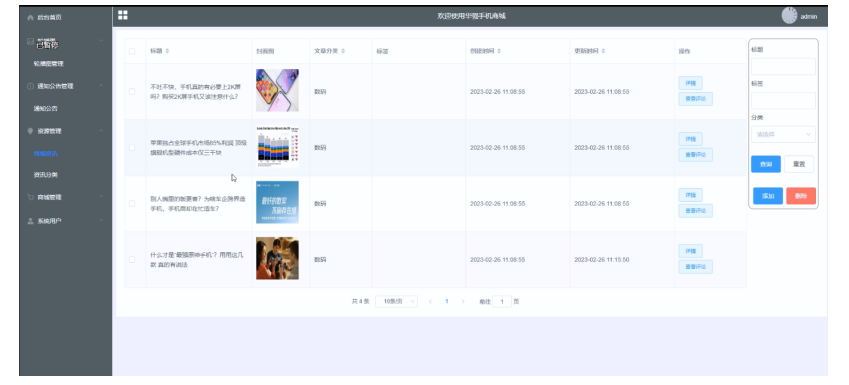Click the grid menu icon in top bar

pyautogui.click(x=123, y=15)
